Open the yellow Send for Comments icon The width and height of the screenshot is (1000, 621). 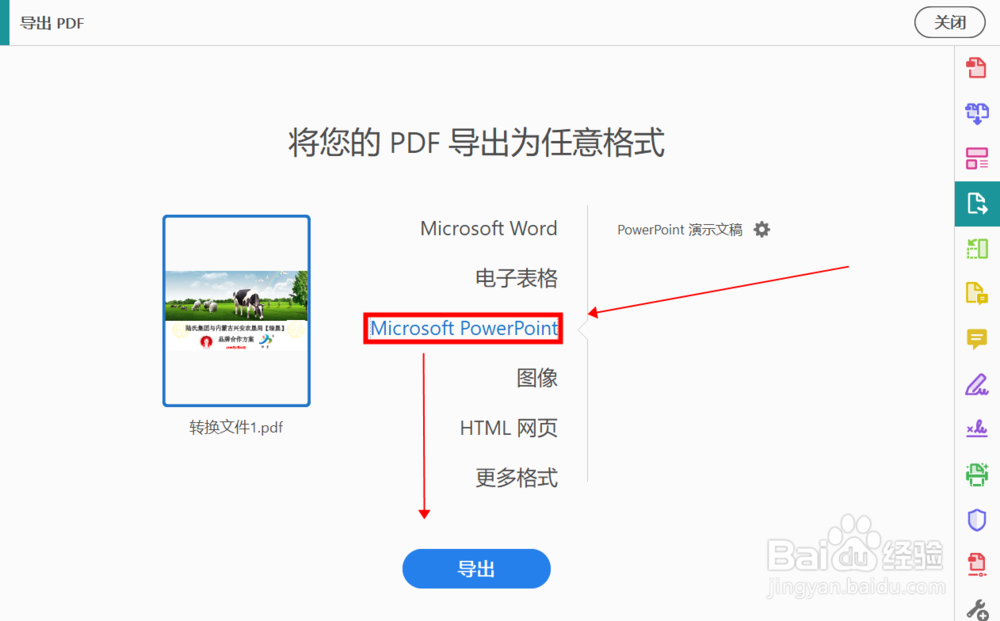click(976, 293)
